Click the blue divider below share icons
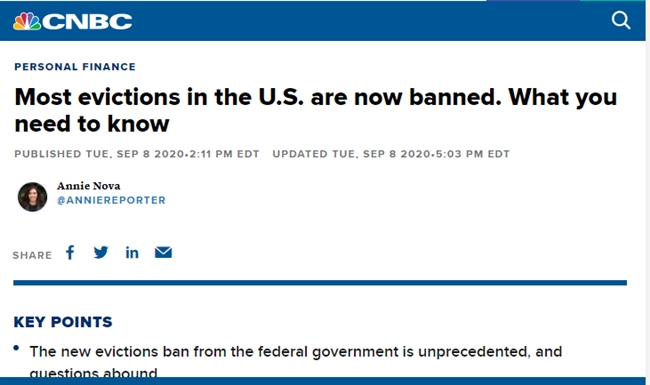Viewport: 650px width, 385px height. [320, 283]
